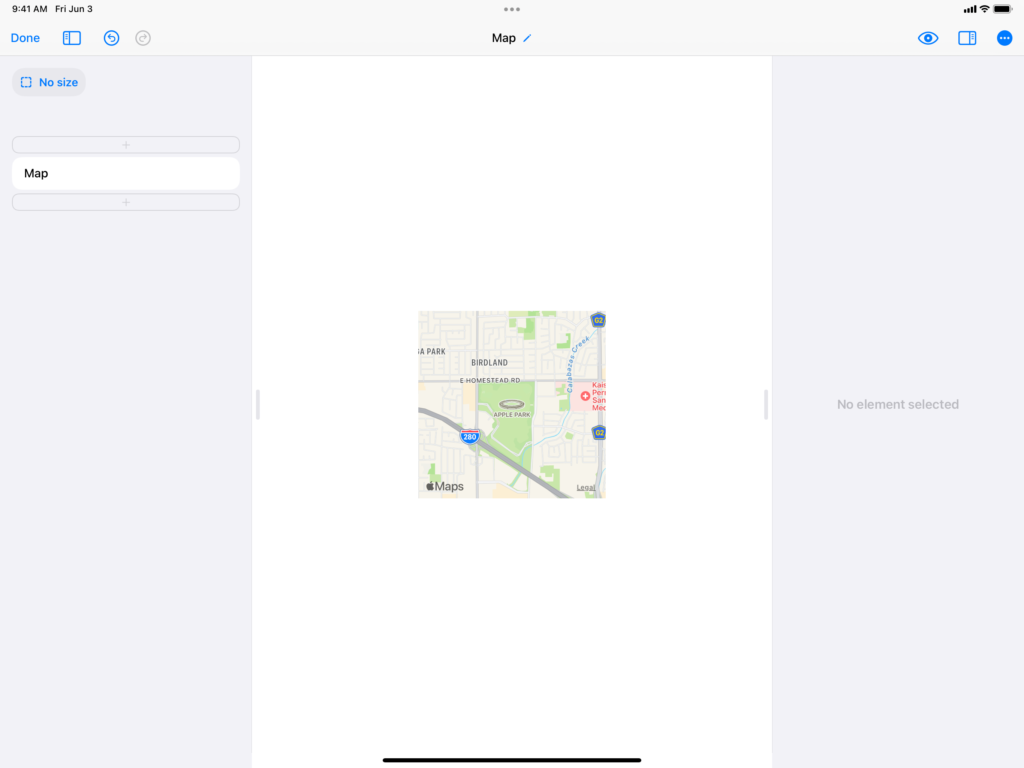Toggle the right inspector panel icon
Viewport: 1024px width, 768px height.
click(x=966, y=38)
